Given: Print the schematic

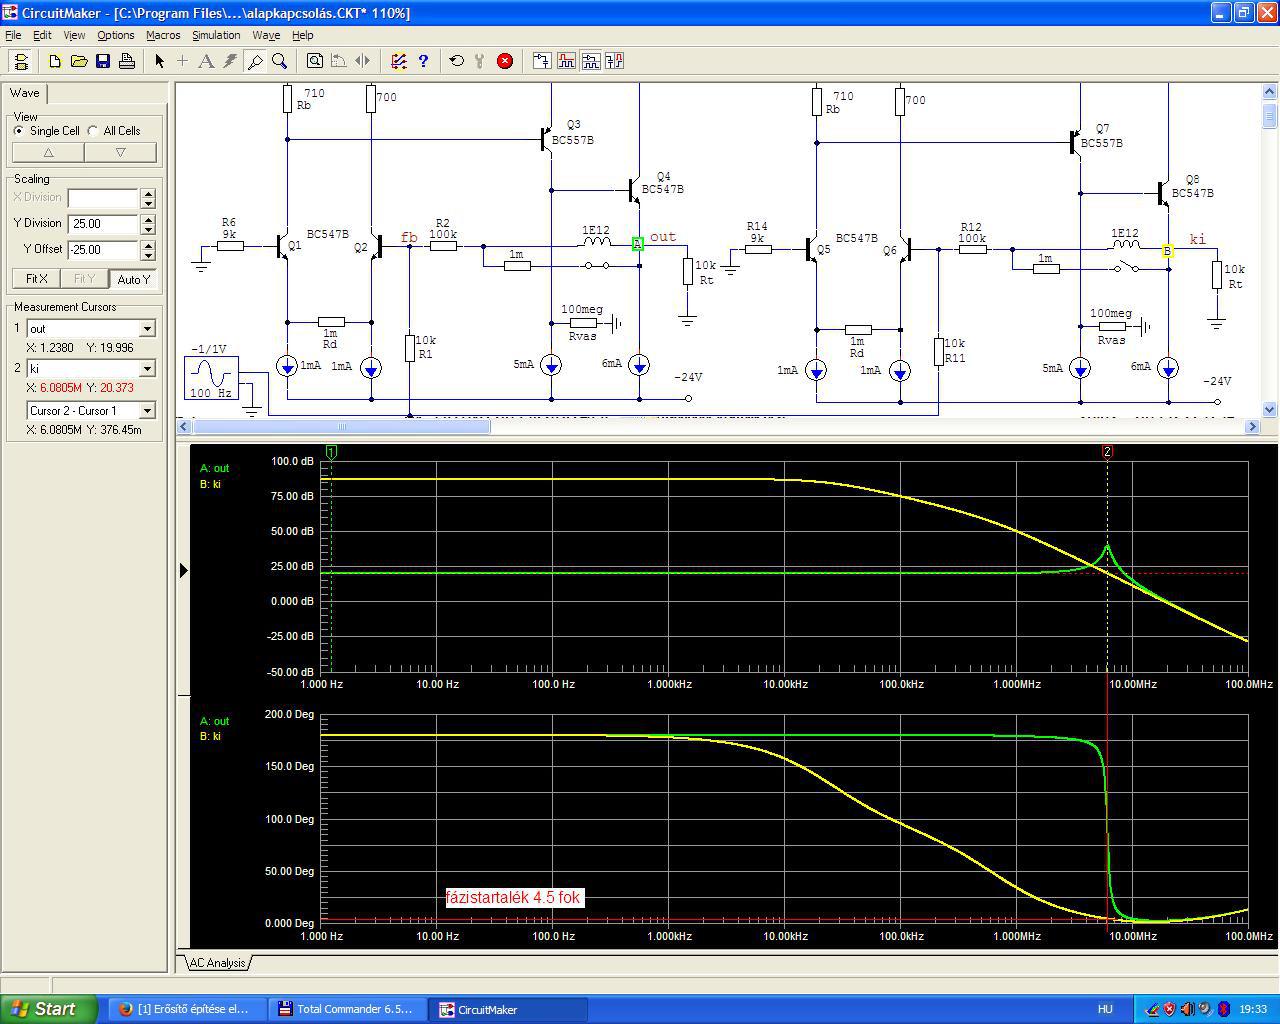Looking at the screenshot, I should click(x=127, y=61).
